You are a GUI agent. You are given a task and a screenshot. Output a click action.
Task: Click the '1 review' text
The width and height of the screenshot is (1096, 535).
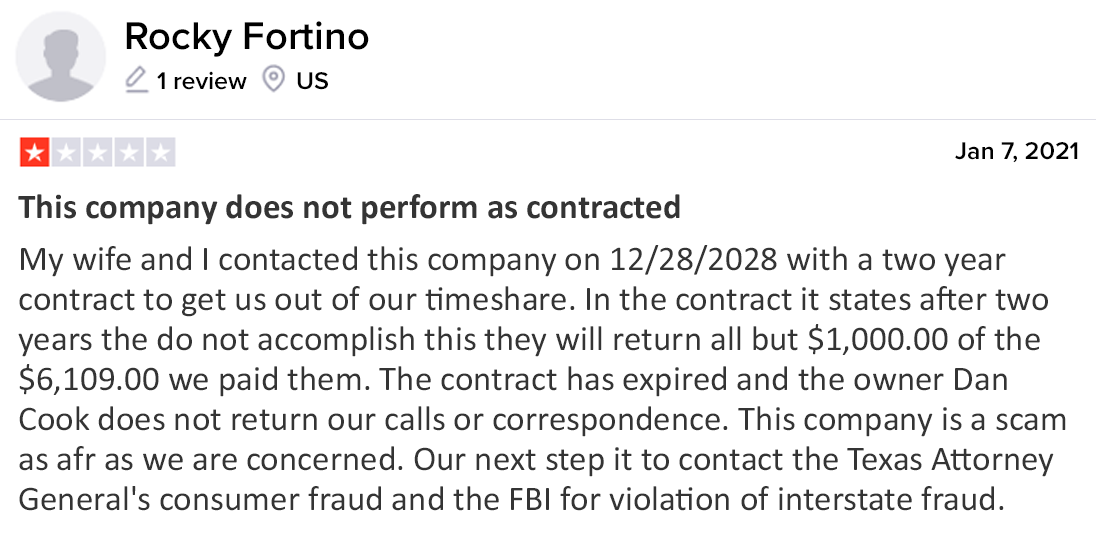click(x=201, y=81)
